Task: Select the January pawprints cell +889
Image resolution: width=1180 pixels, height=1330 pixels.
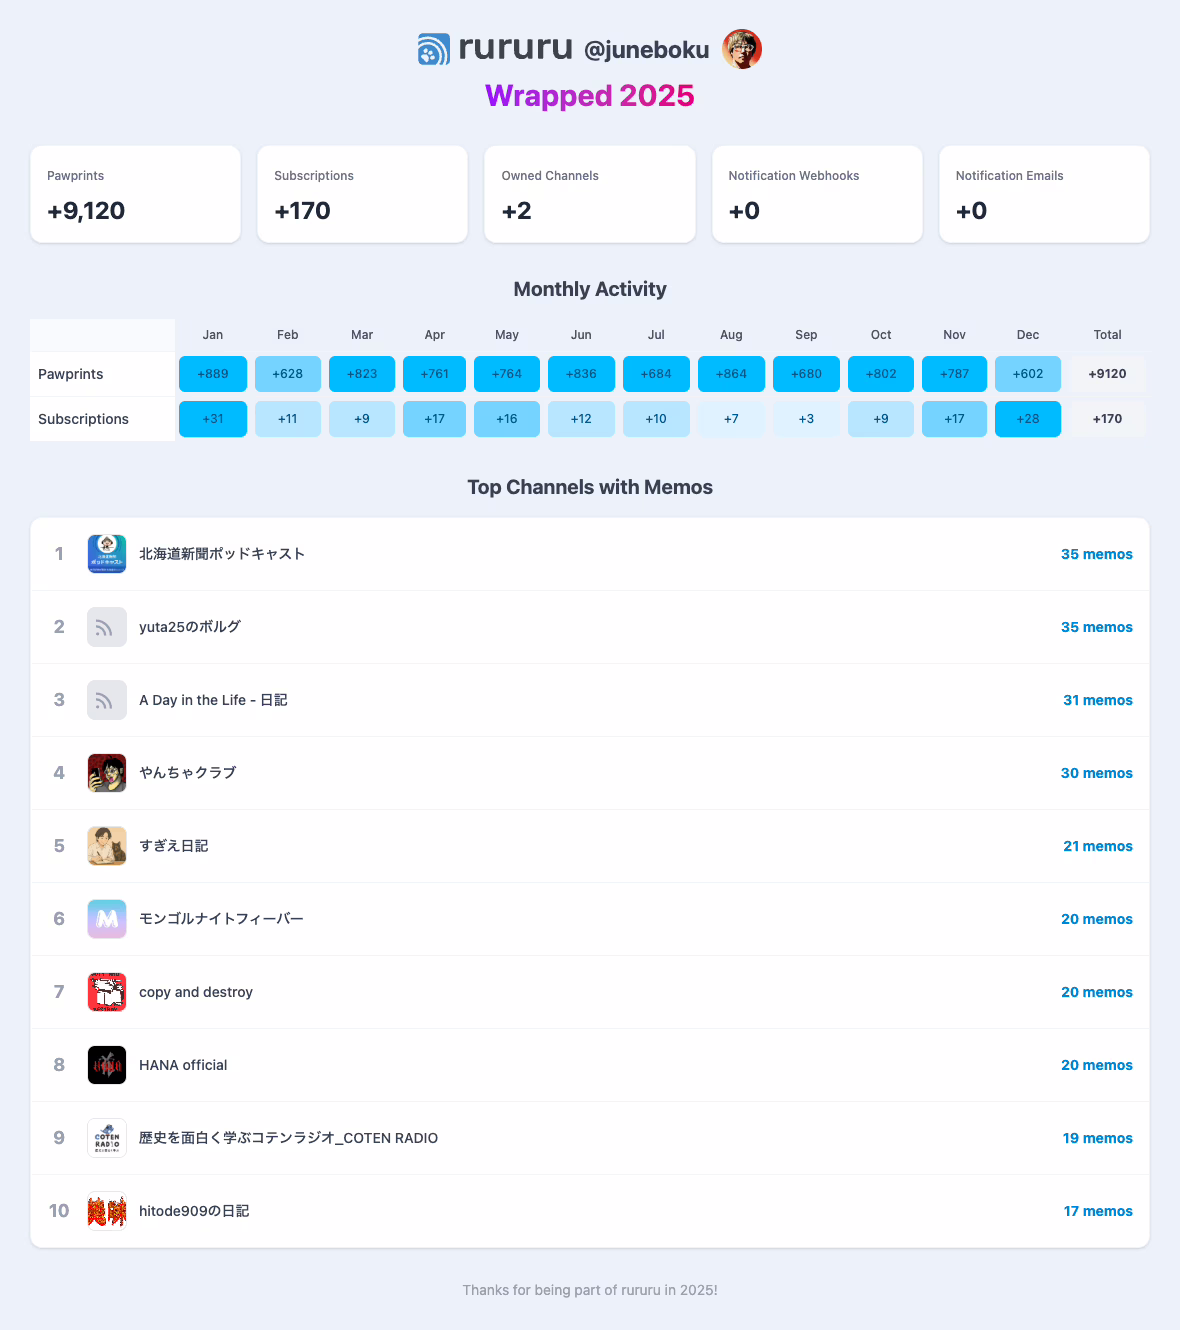Action: point(213,374)
